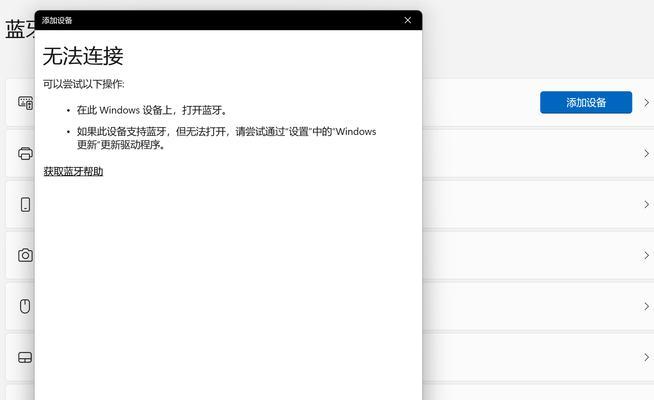
Task: Click the blue 添加设备 button
Action: click(x=586, y=102)
